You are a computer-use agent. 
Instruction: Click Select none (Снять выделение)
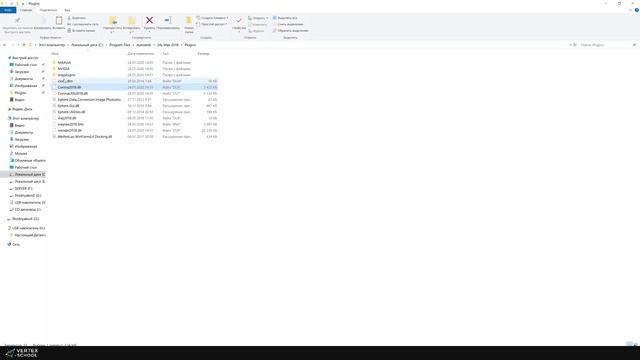coord(288,24)
